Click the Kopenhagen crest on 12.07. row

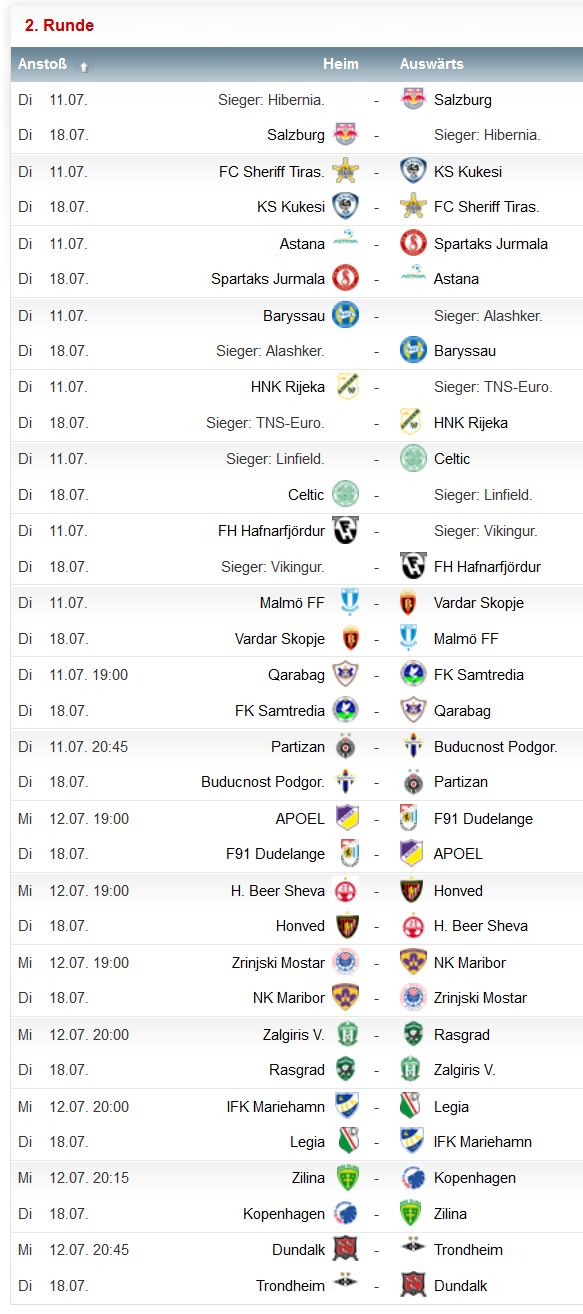click(x=413, y=1178)
